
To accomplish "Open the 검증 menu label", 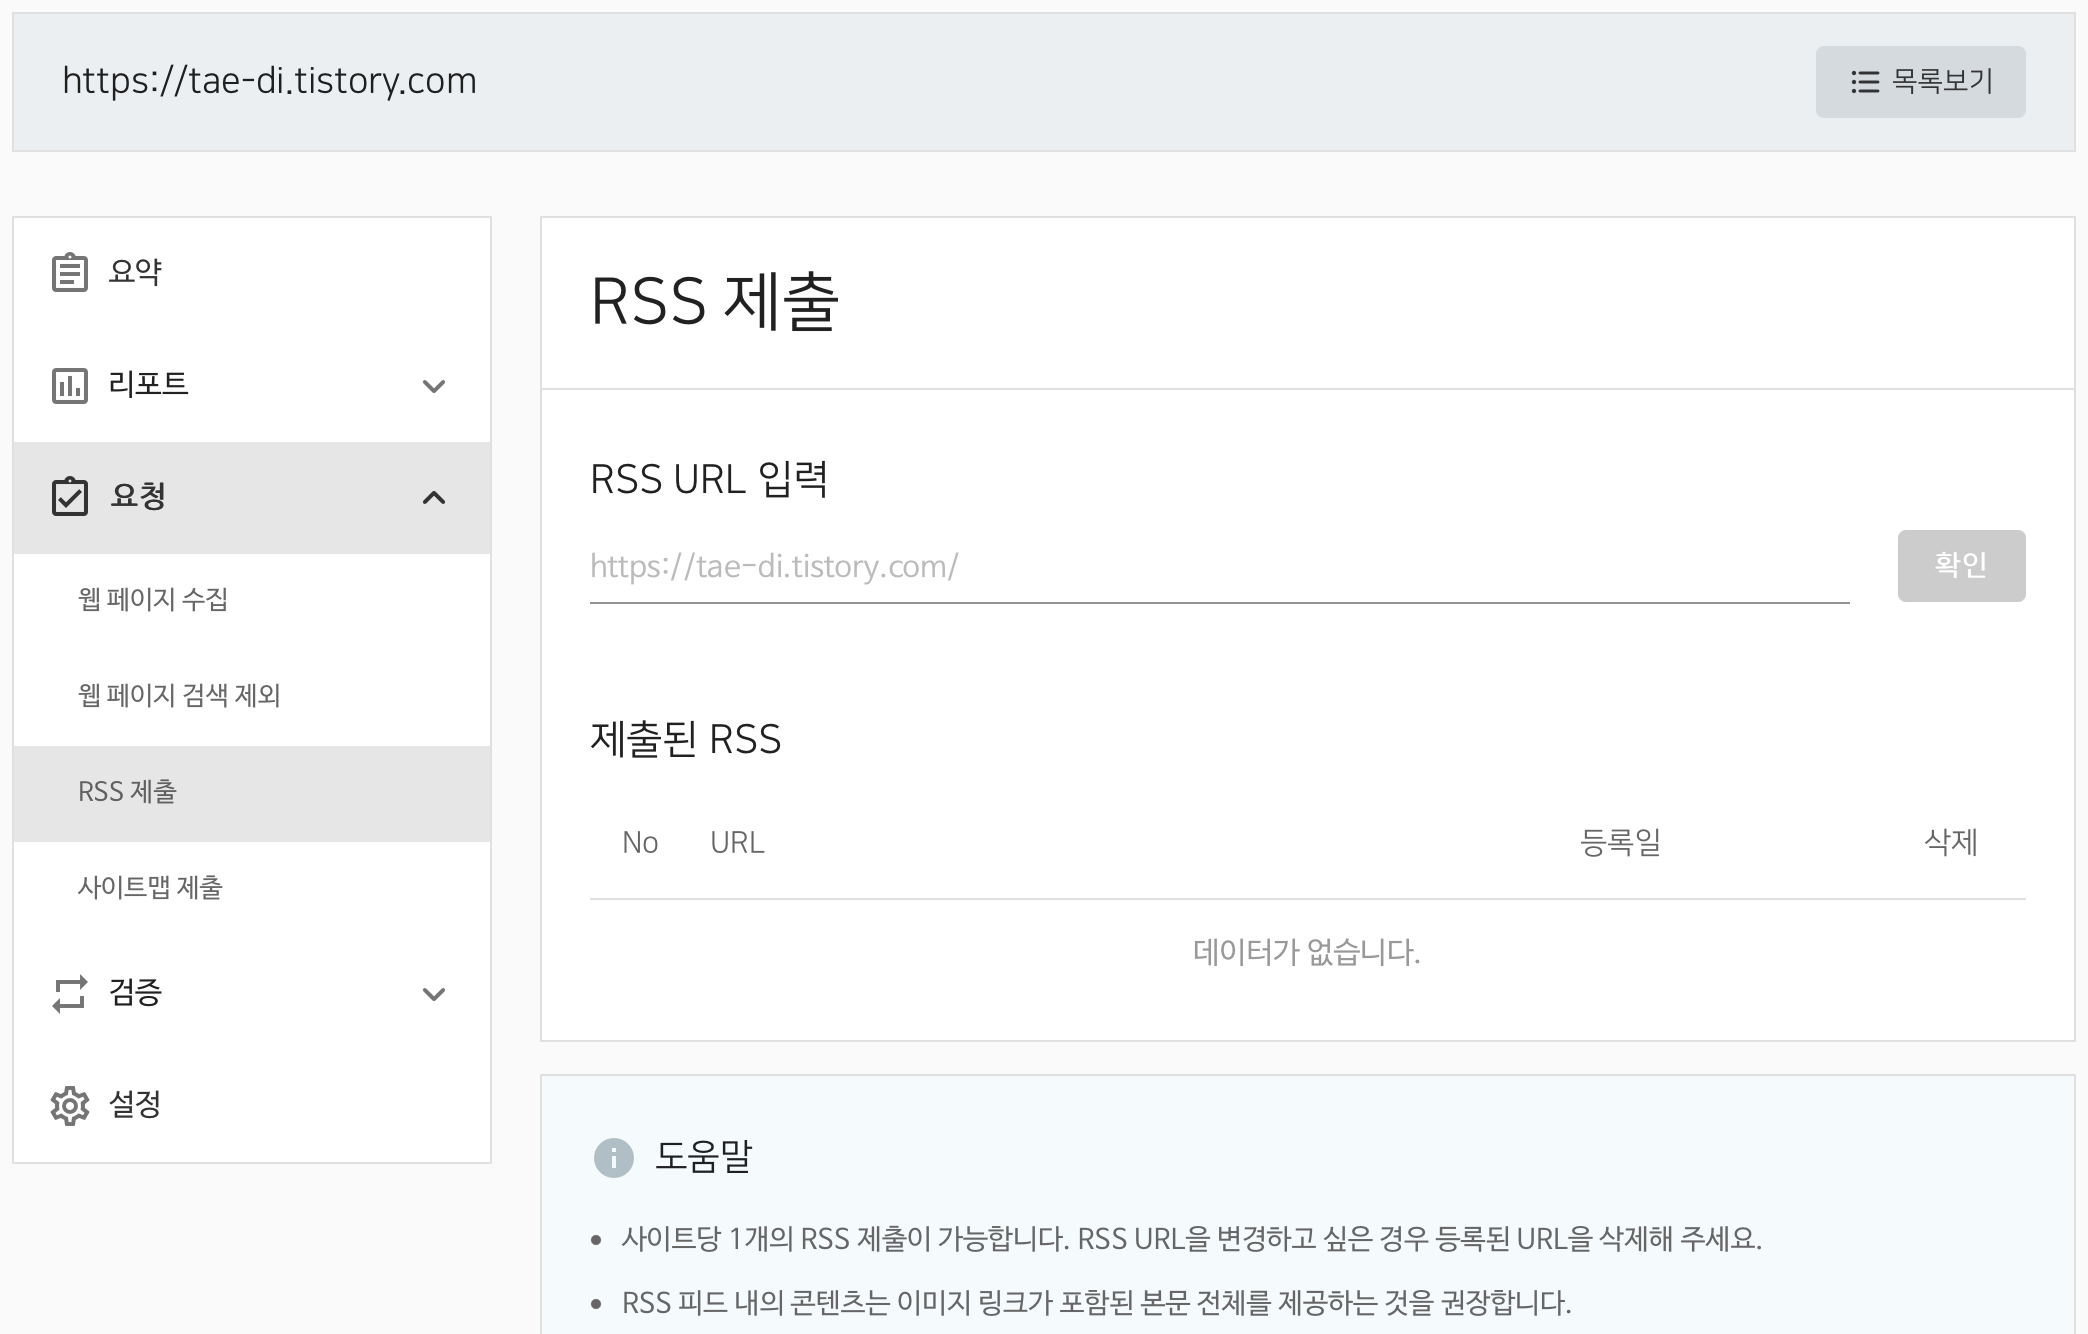I will pos(135,992).
